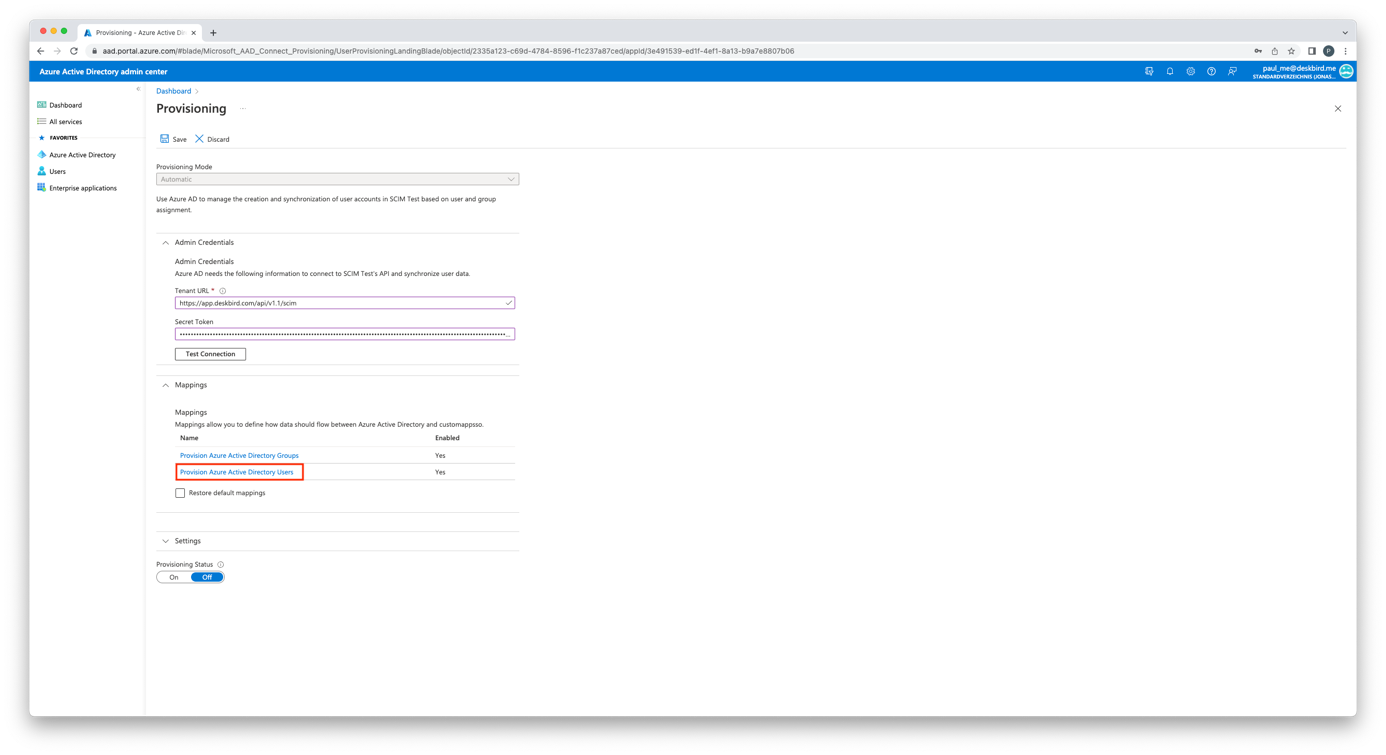The image size is (1386, 755).
Task: Open the notifications bell icon
Action: (1170, 72)
